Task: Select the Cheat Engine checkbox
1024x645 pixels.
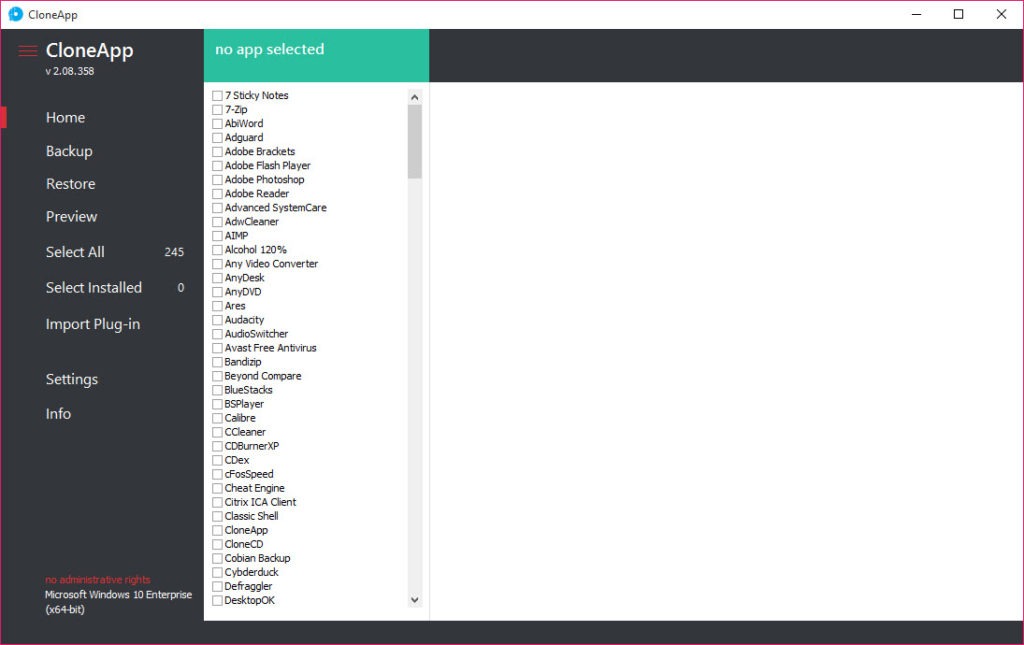Action: point(217,488)
